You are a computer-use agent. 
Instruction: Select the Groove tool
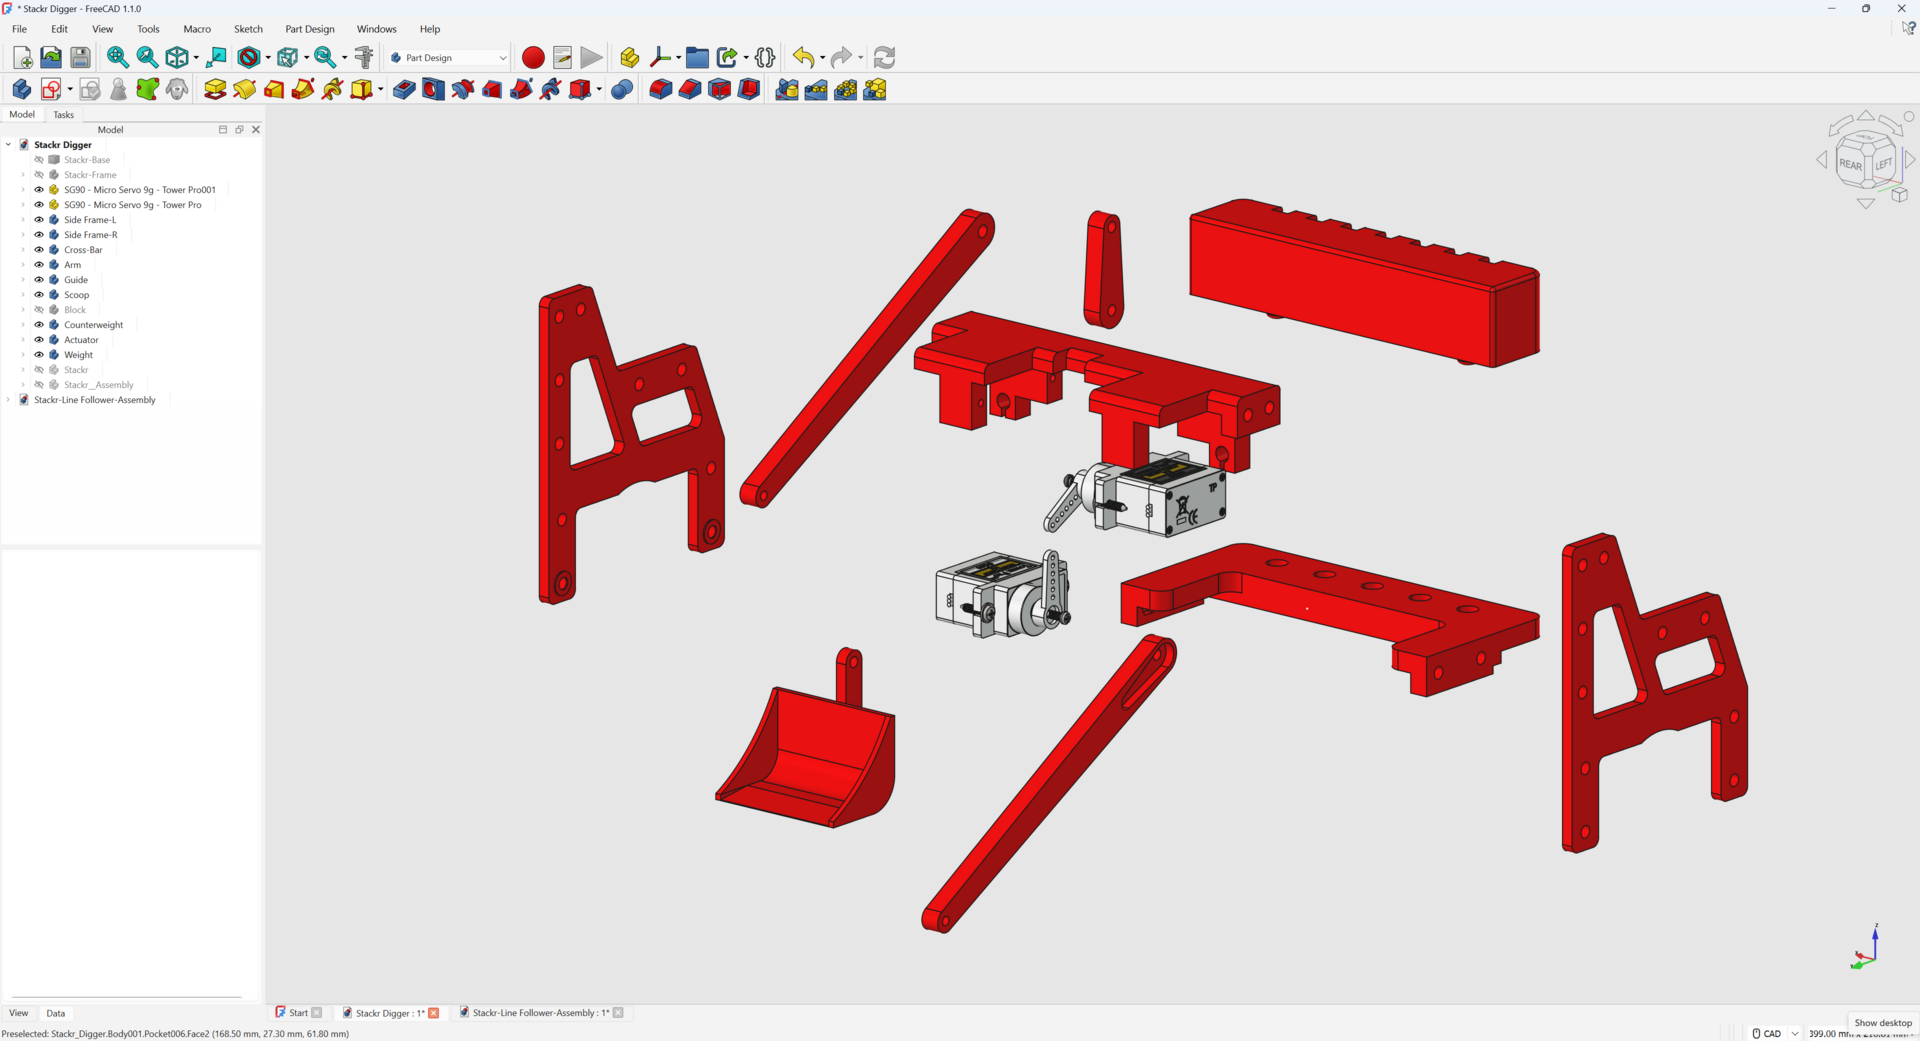click(462, 90)
